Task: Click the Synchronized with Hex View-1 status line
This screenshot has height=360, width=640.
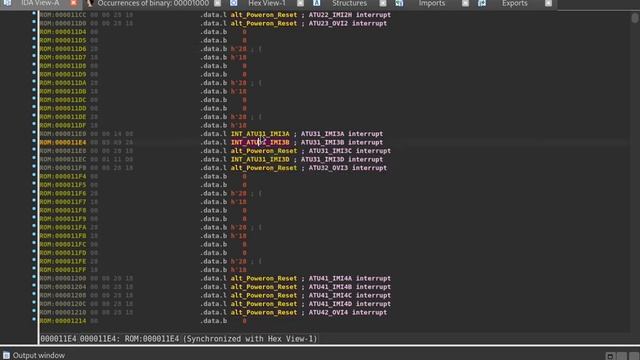Action: pos(179,339)
